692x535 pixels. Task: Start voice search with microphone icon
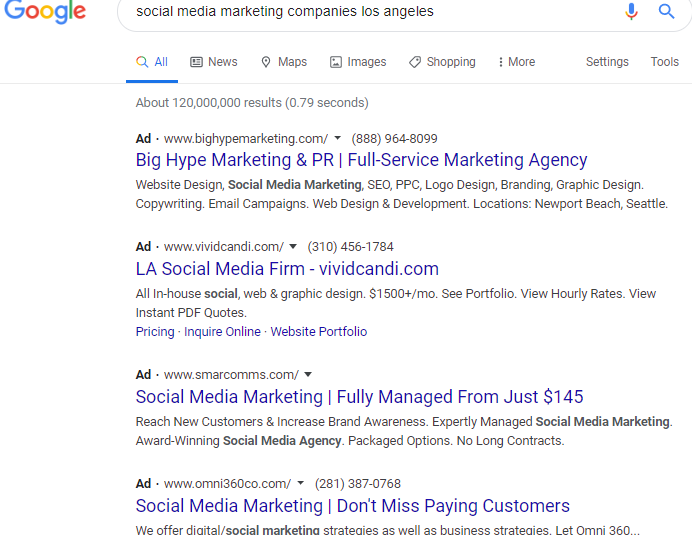[x=631, y=11]
